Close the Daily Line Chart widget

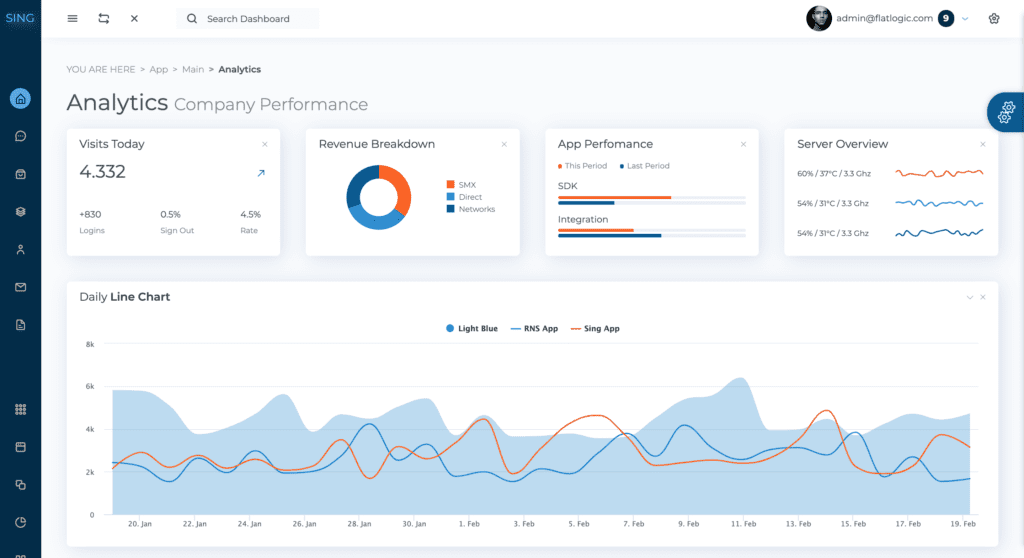pyautogui.click(x=983, y=297)
